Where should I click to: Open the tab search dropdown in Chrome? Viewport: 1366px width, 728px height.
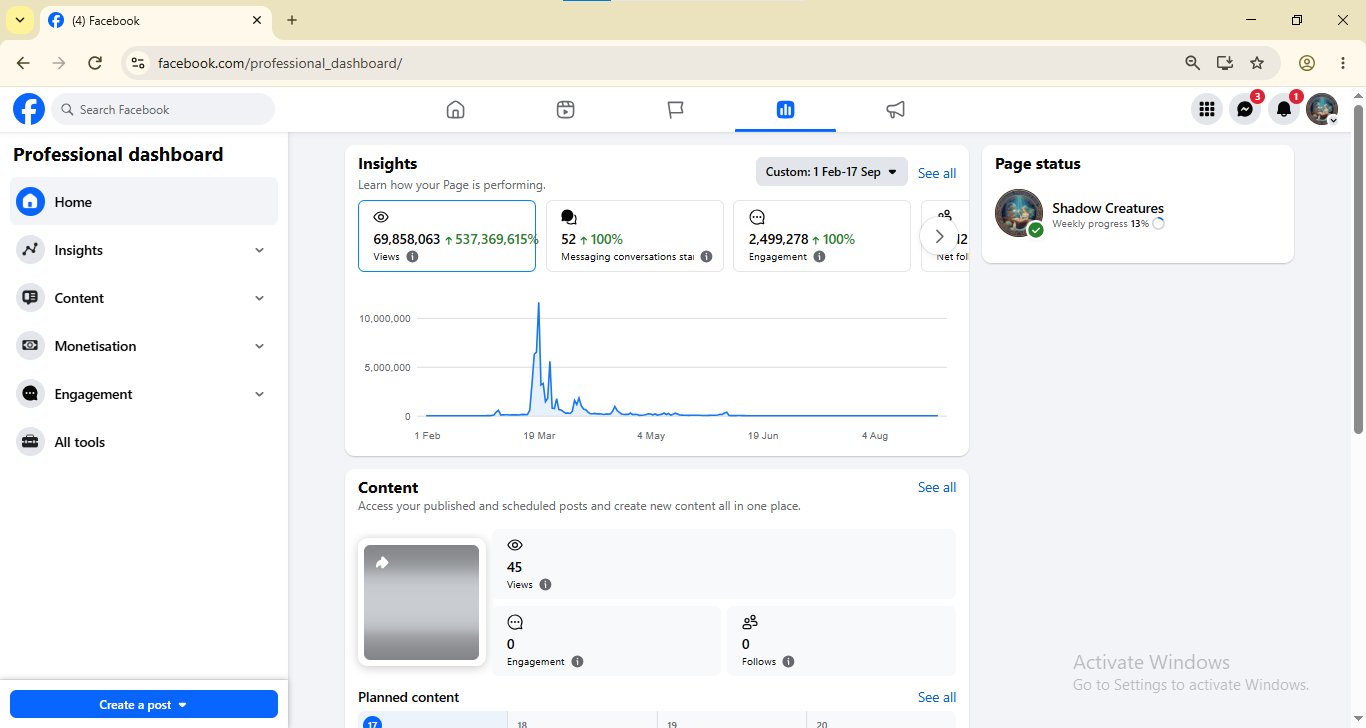coord(19,20)
